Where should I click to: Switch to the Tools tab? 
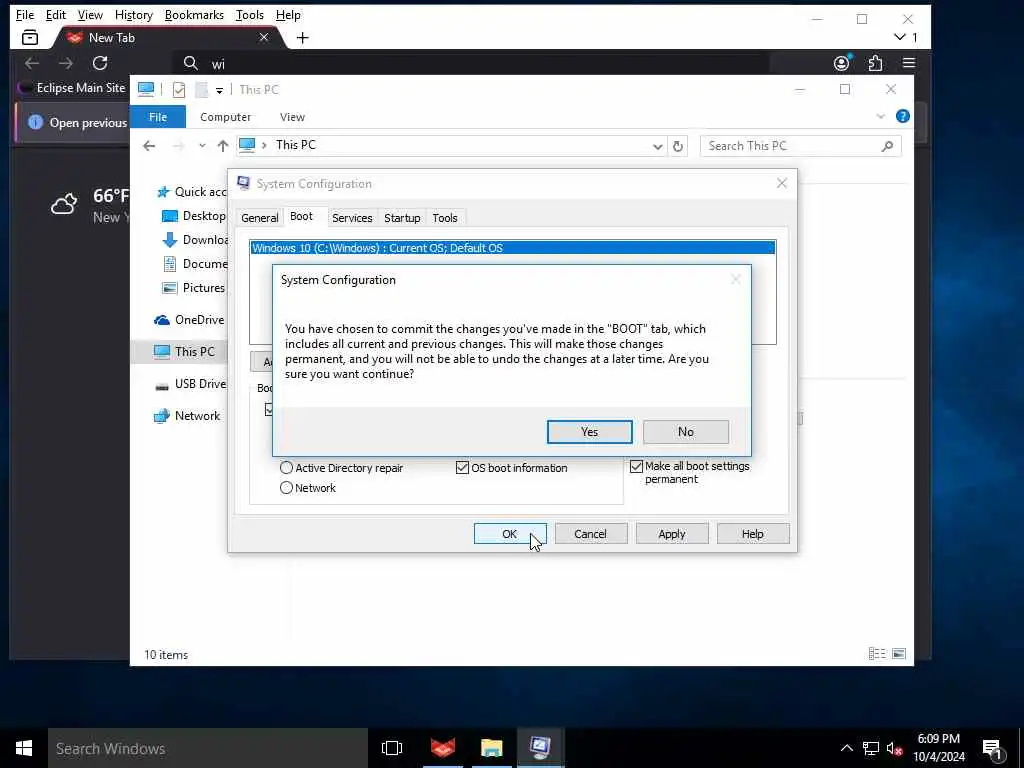pos(445,217)
